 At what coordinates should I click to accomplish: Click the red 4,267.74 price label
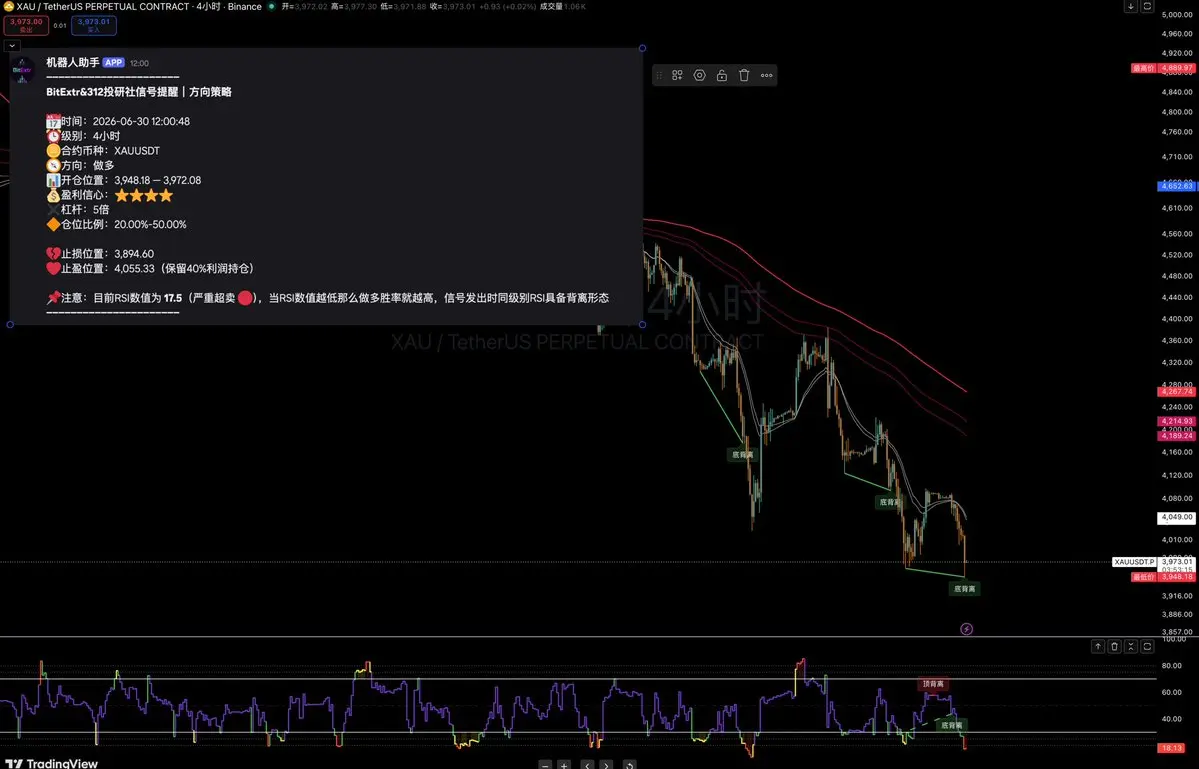tap(1176, 391)
